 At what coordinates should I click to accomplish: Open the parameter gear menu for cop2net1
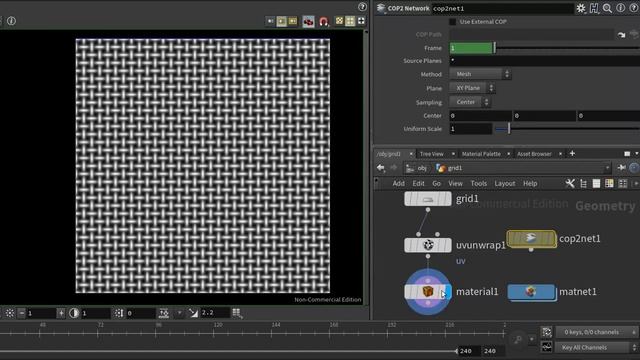click(580, 8)
